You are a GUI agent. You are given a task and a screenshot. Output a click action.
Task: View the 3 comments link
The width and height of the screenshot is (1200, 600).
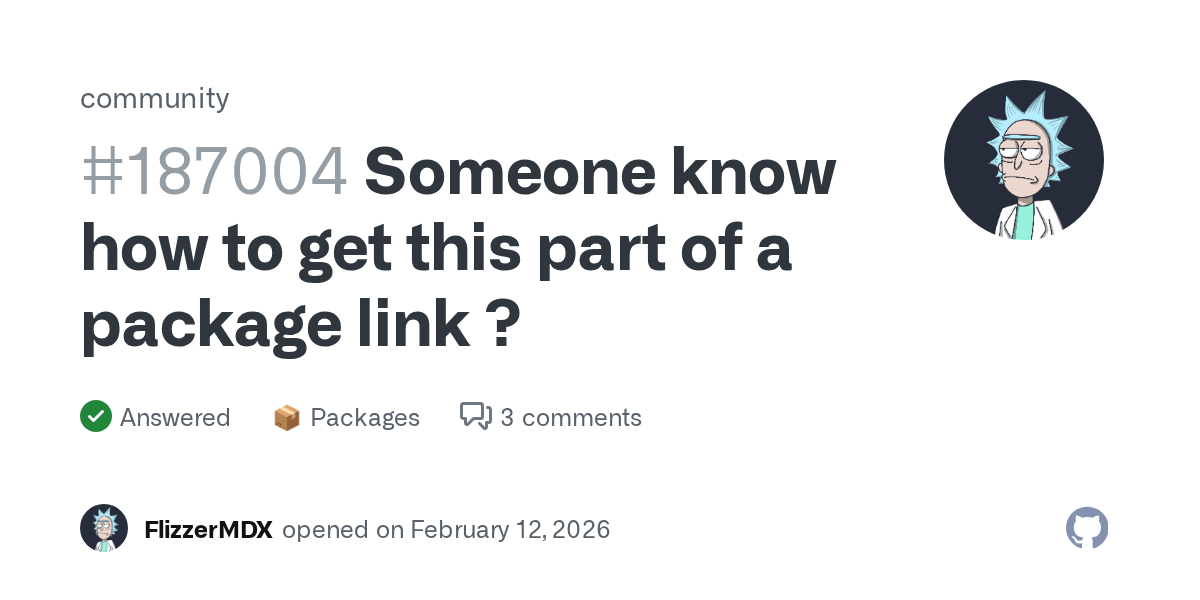[x=570, y=417]
